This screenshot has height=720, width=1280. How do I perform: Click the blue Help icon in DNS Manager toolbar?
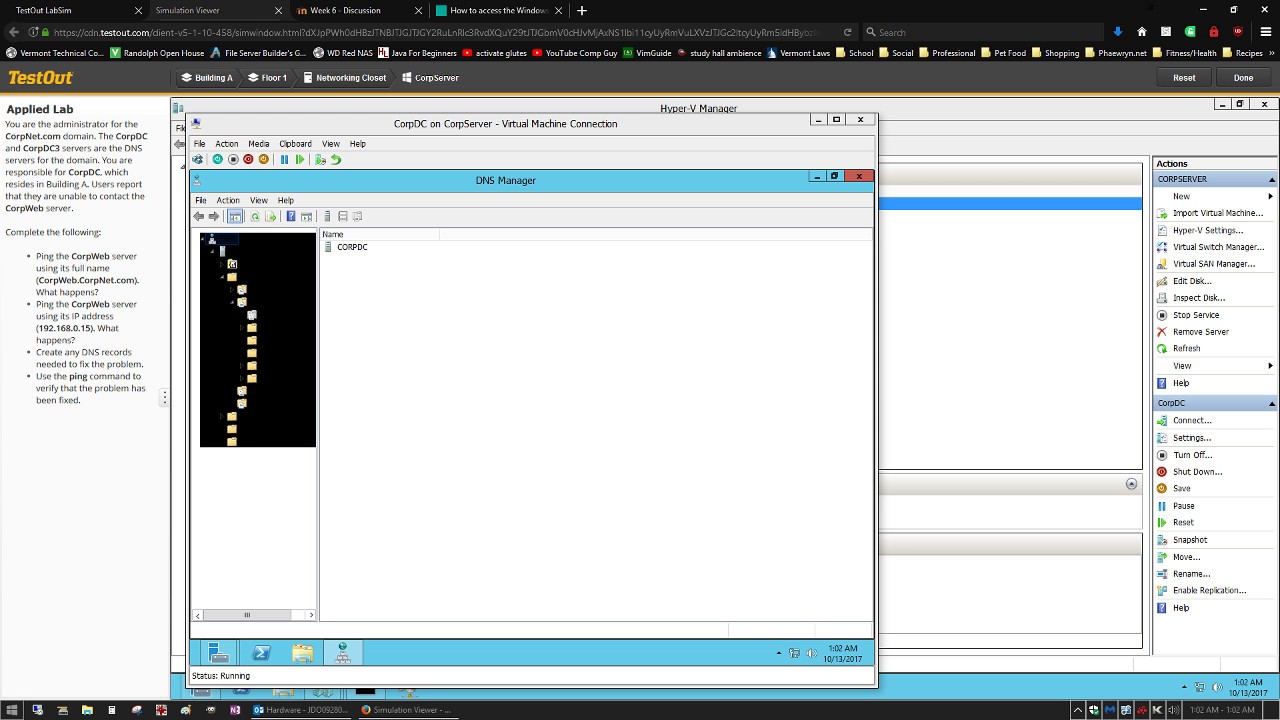tap(291, 216)
